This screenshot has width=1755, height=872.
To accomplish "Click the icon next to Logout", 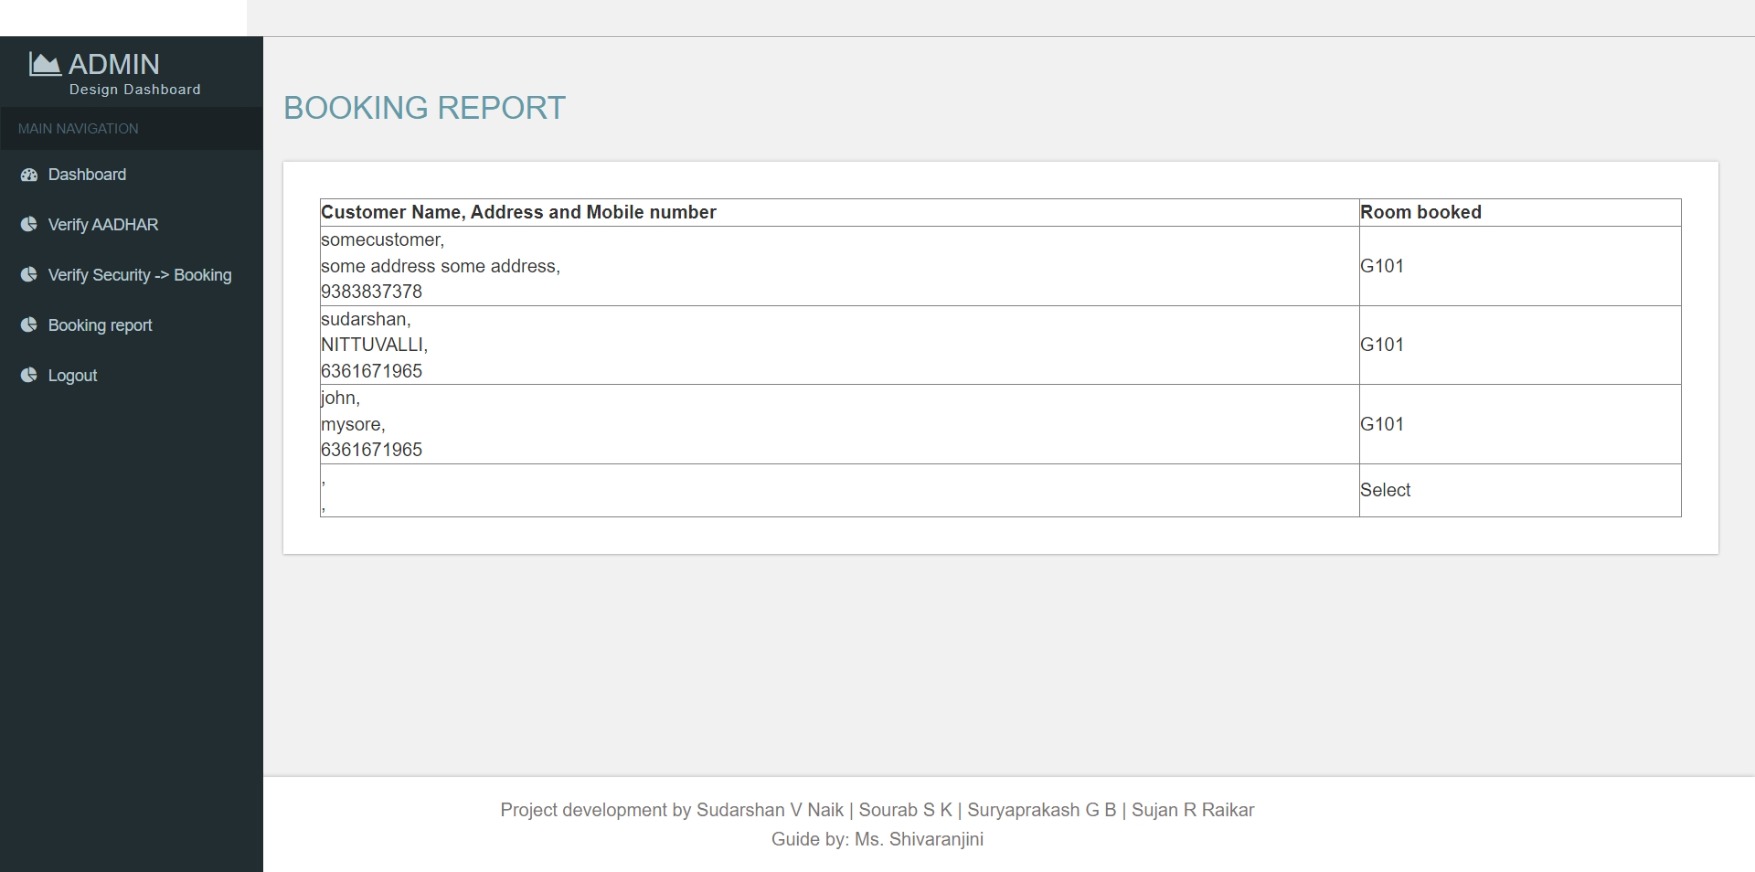I will [29, 375].
